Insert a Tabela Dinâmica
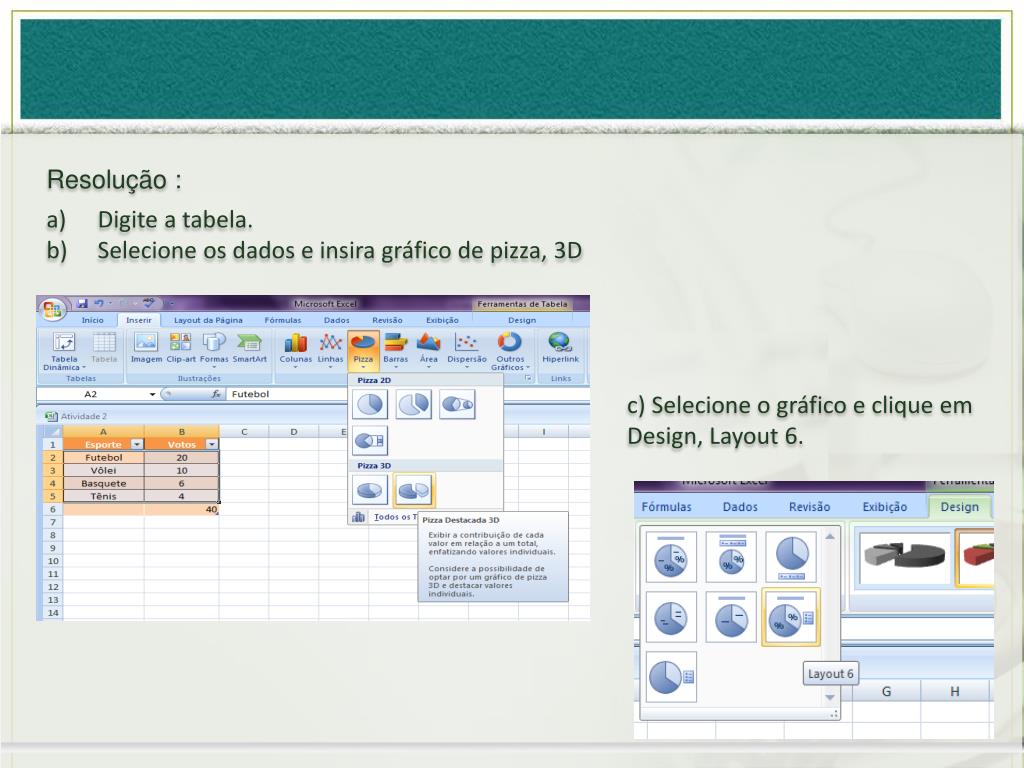 (64, 351)
